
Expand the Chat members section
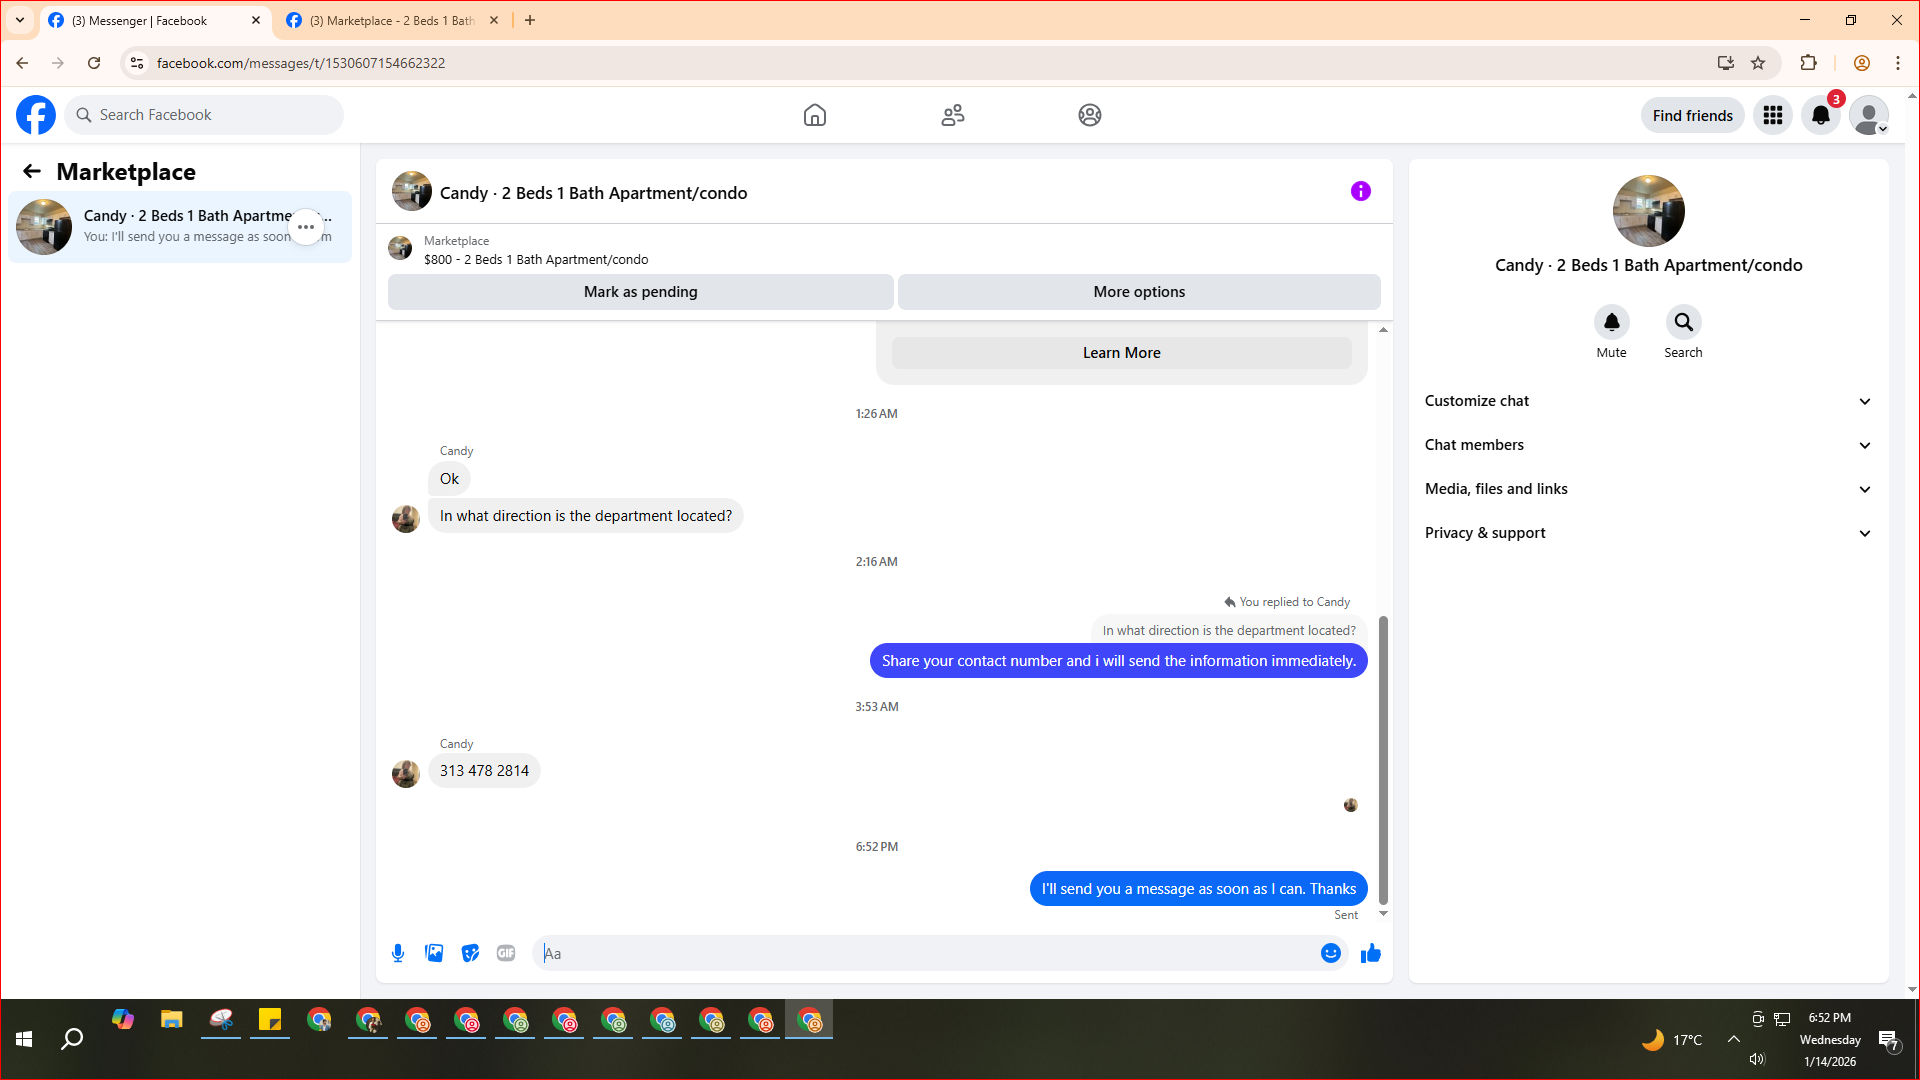click(x=1648, y=445)
